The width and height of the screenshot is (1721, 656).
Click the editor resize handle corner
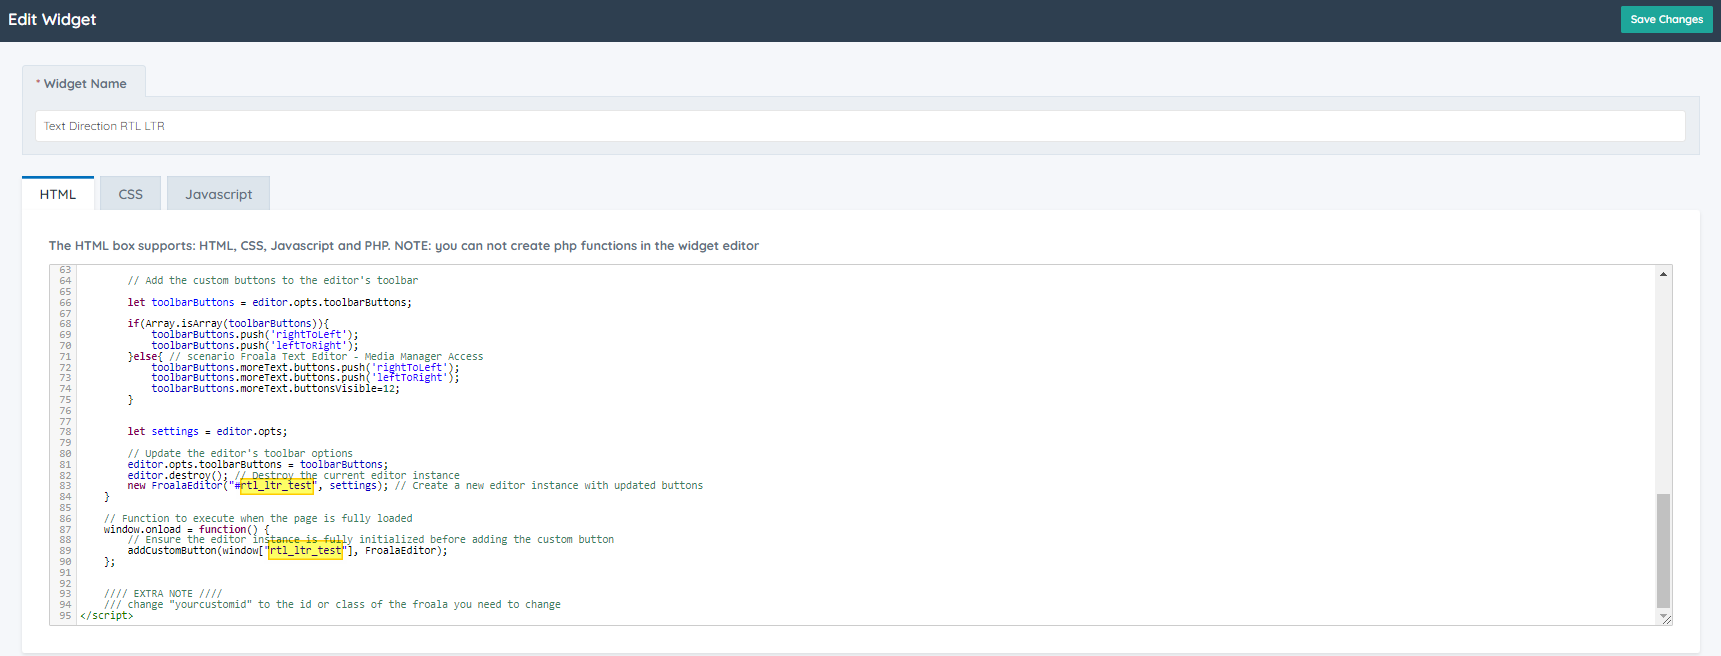coord(1665,618)
